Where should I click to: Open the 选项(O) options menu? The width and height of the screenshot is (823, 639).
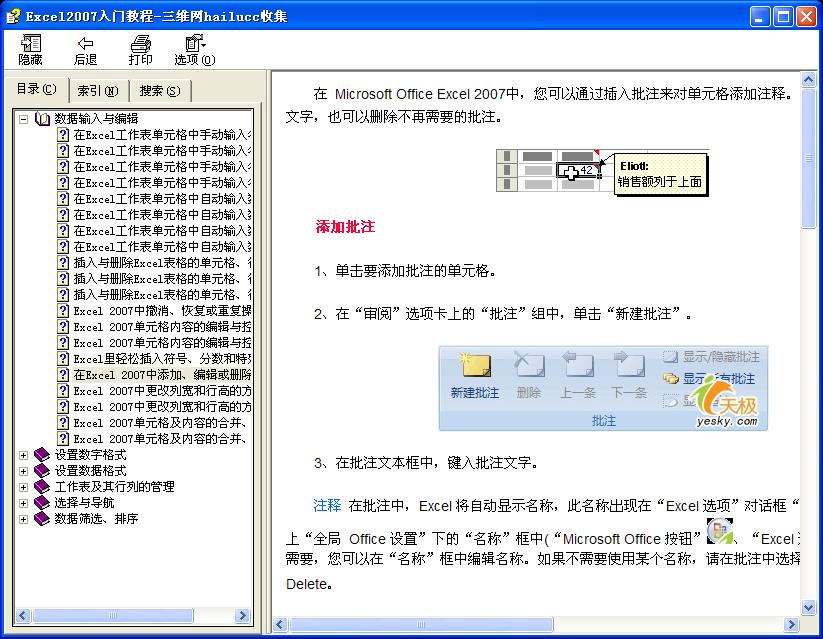point(195,50)
